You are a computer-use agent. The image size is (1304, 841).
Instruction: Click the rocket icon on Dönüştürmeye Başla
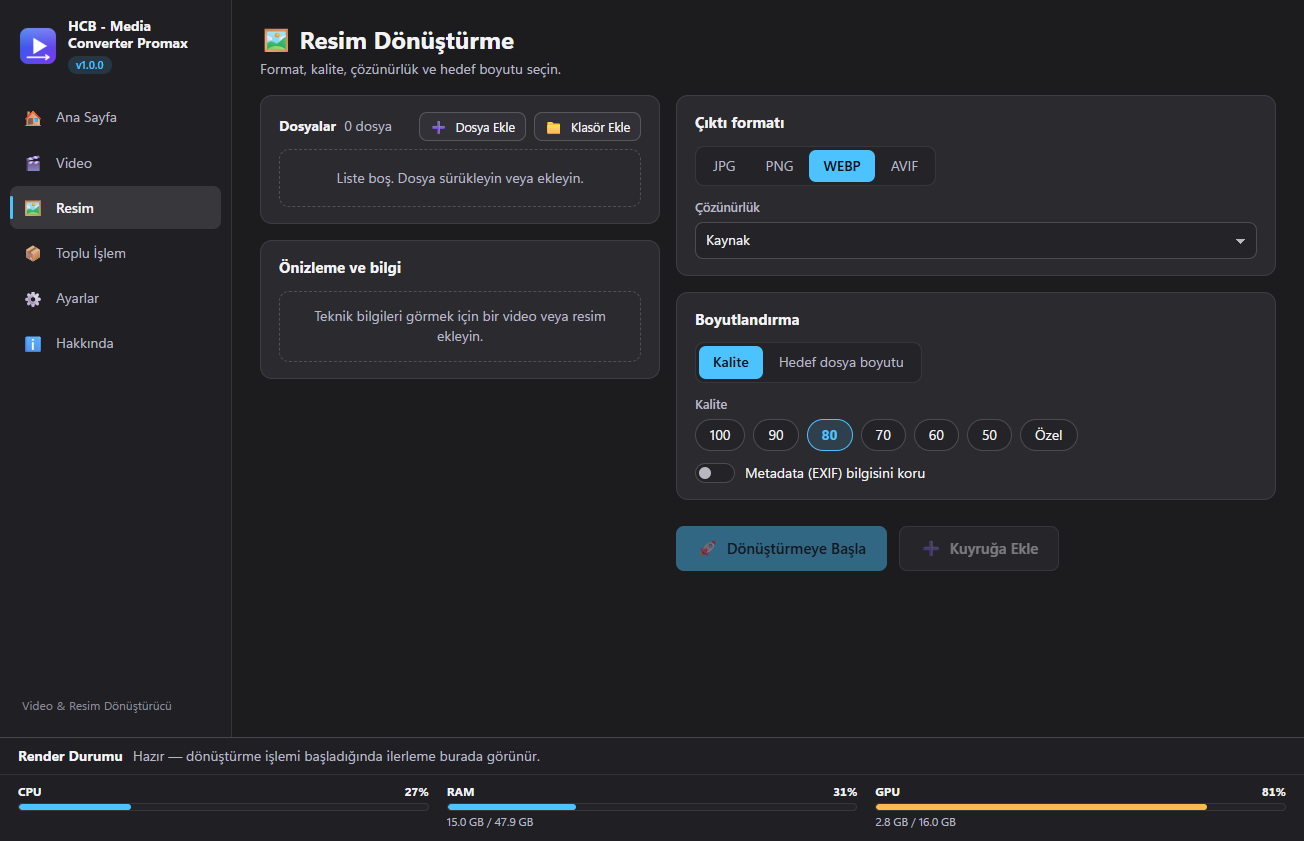[708, 548]
